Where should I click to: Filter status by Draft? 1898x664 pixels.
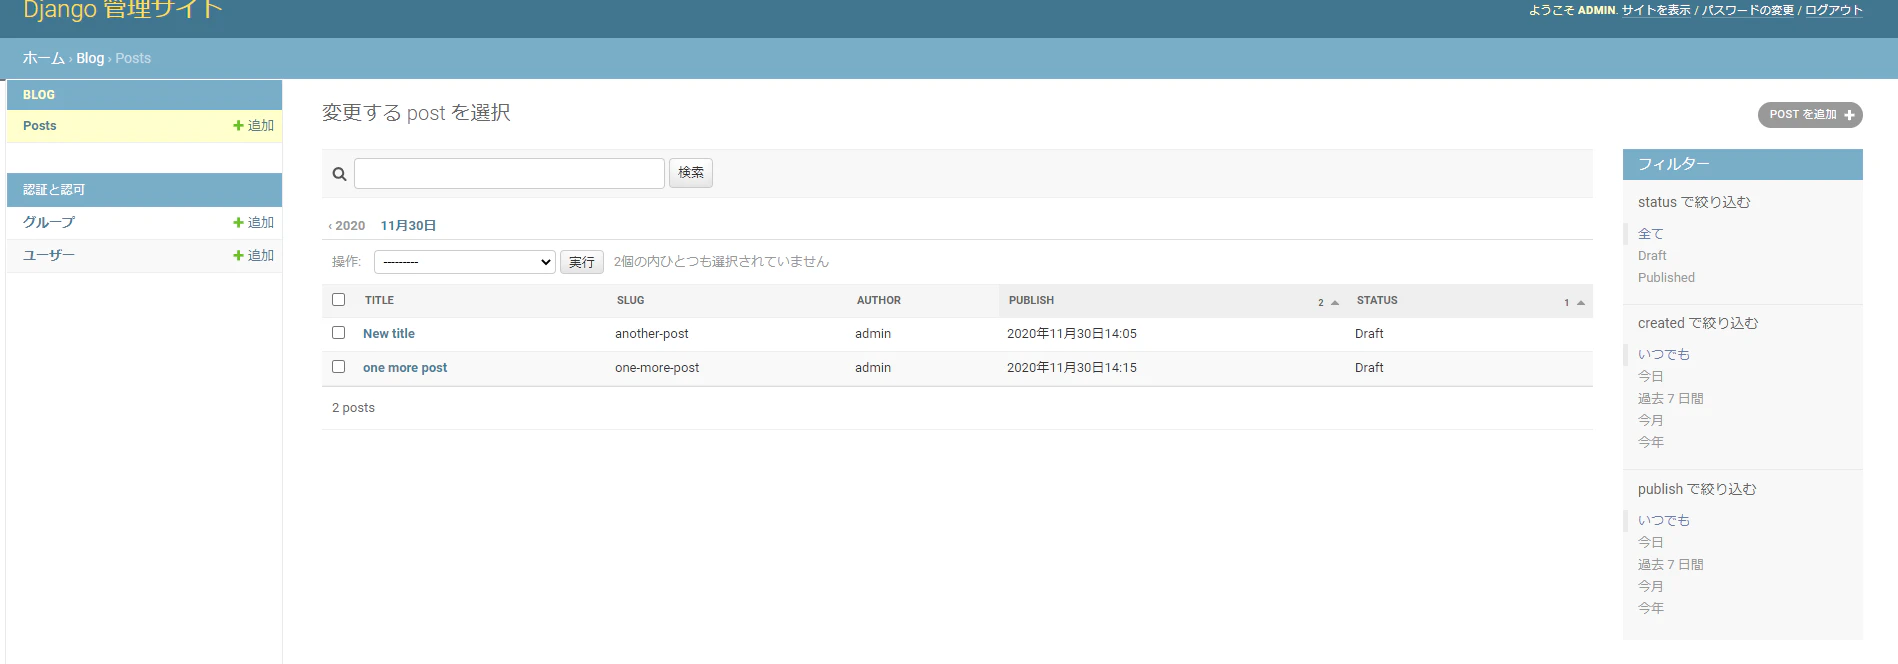point(1652,256)
